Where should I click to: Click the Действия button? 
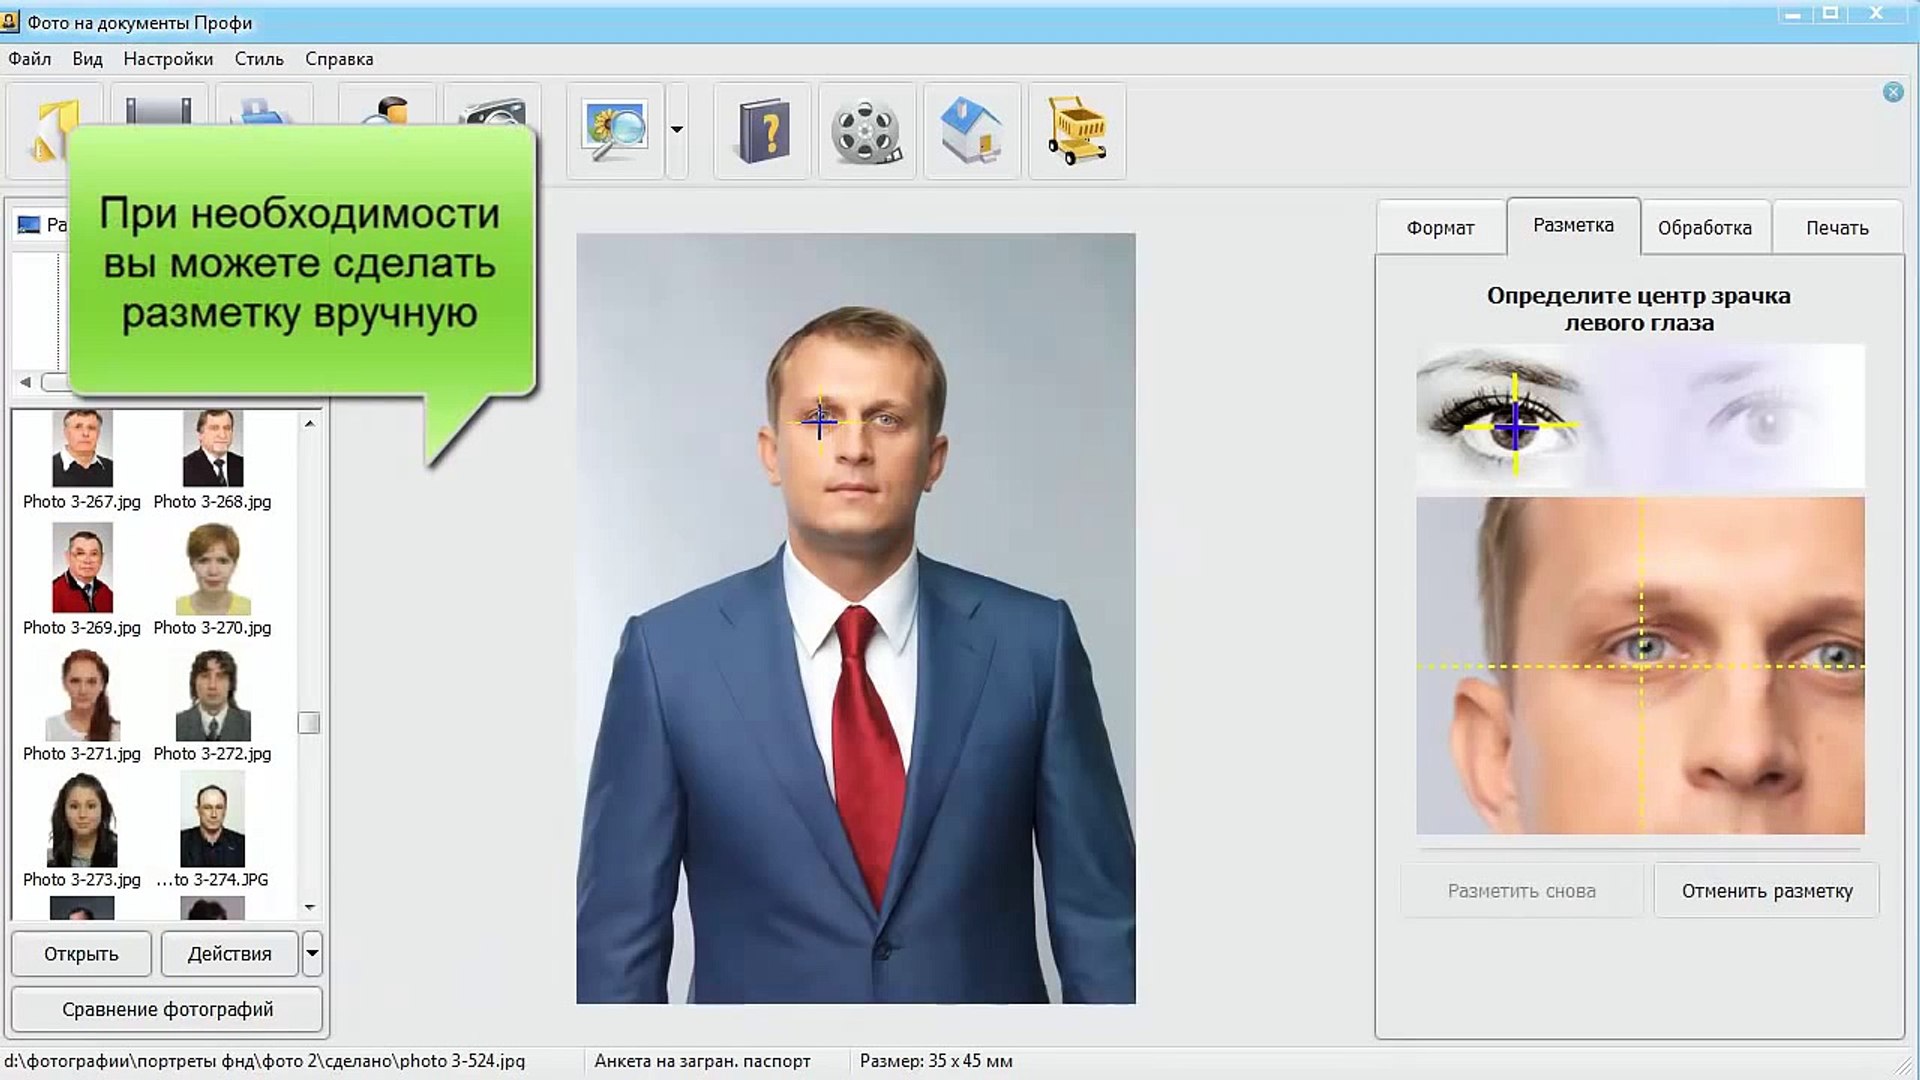pyautogui.click(x=230, y=954)
